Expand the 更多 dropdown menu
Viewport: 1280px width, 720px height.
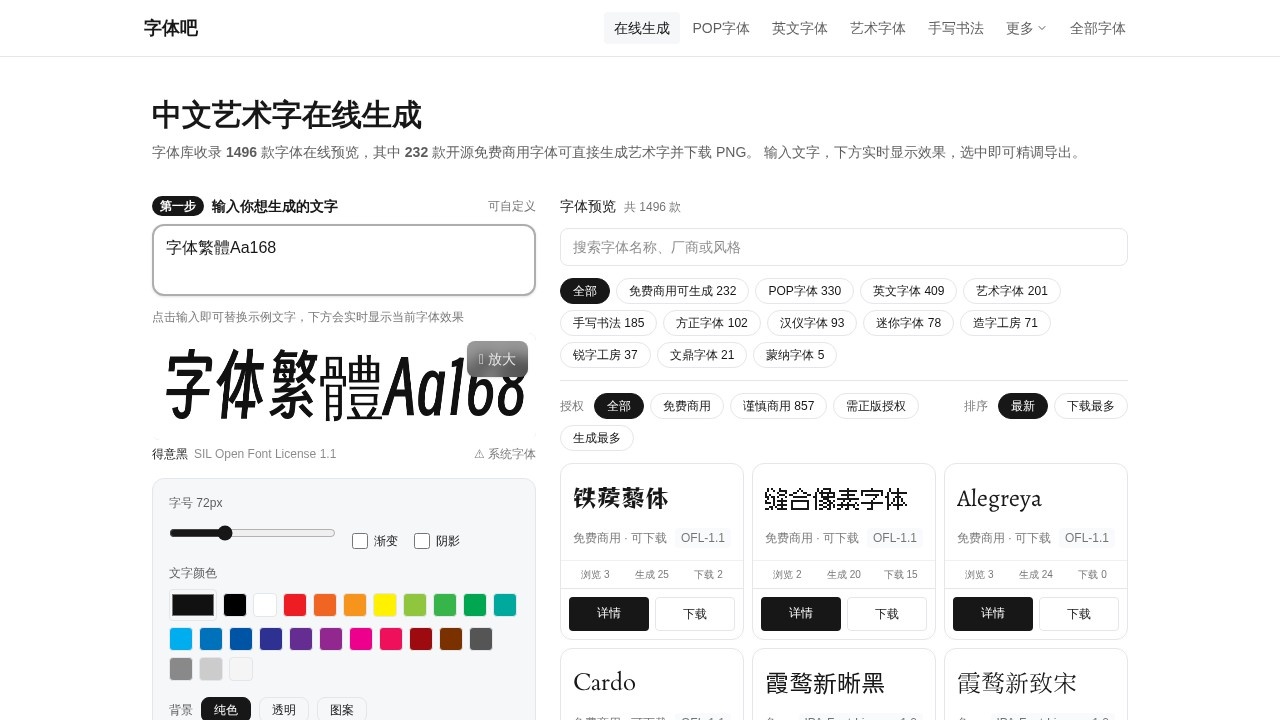(1026, 28)
